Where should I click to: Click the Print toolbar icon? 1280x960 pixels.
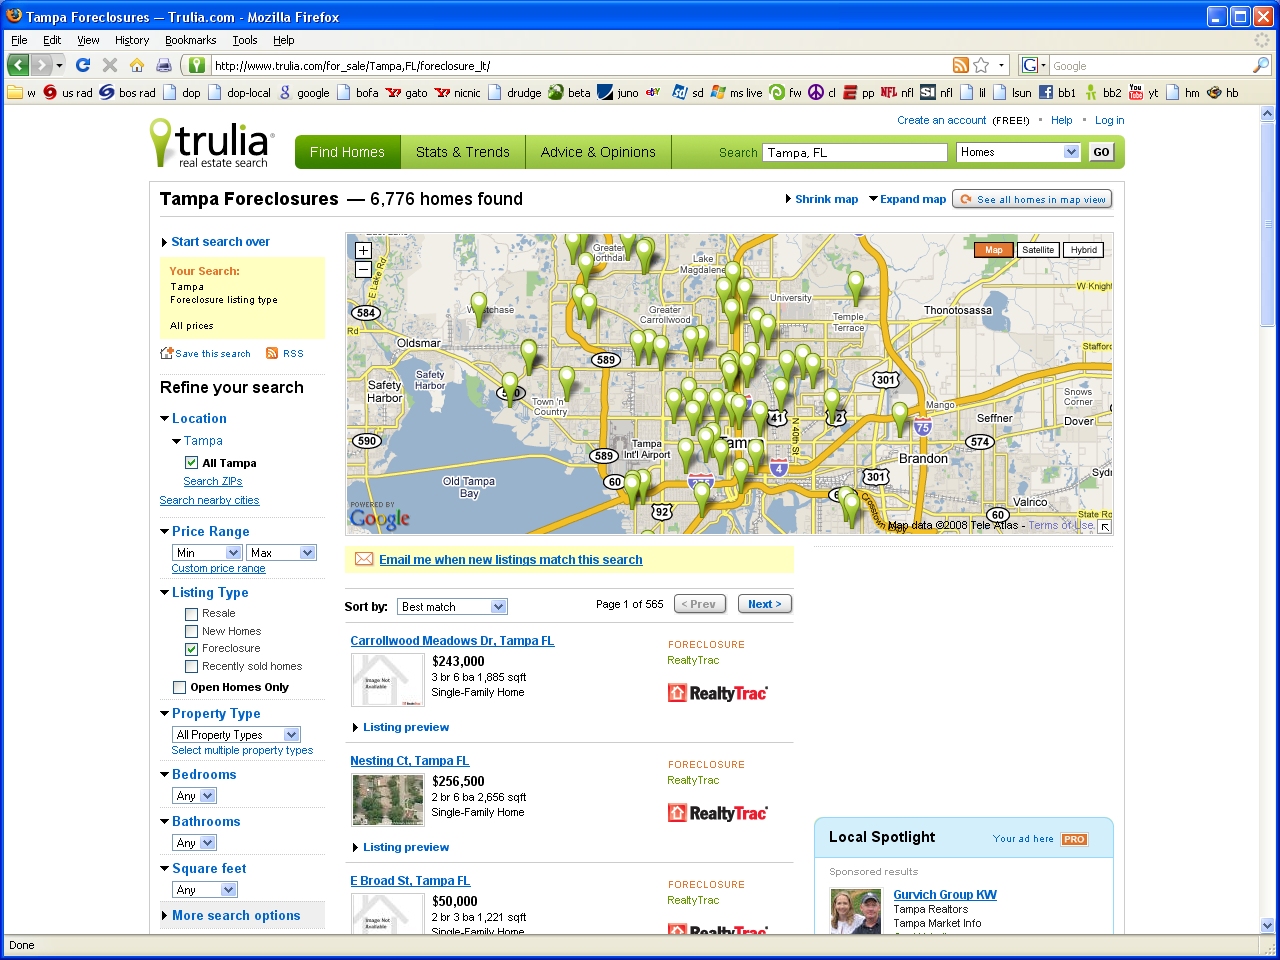(x=164, y=65)
